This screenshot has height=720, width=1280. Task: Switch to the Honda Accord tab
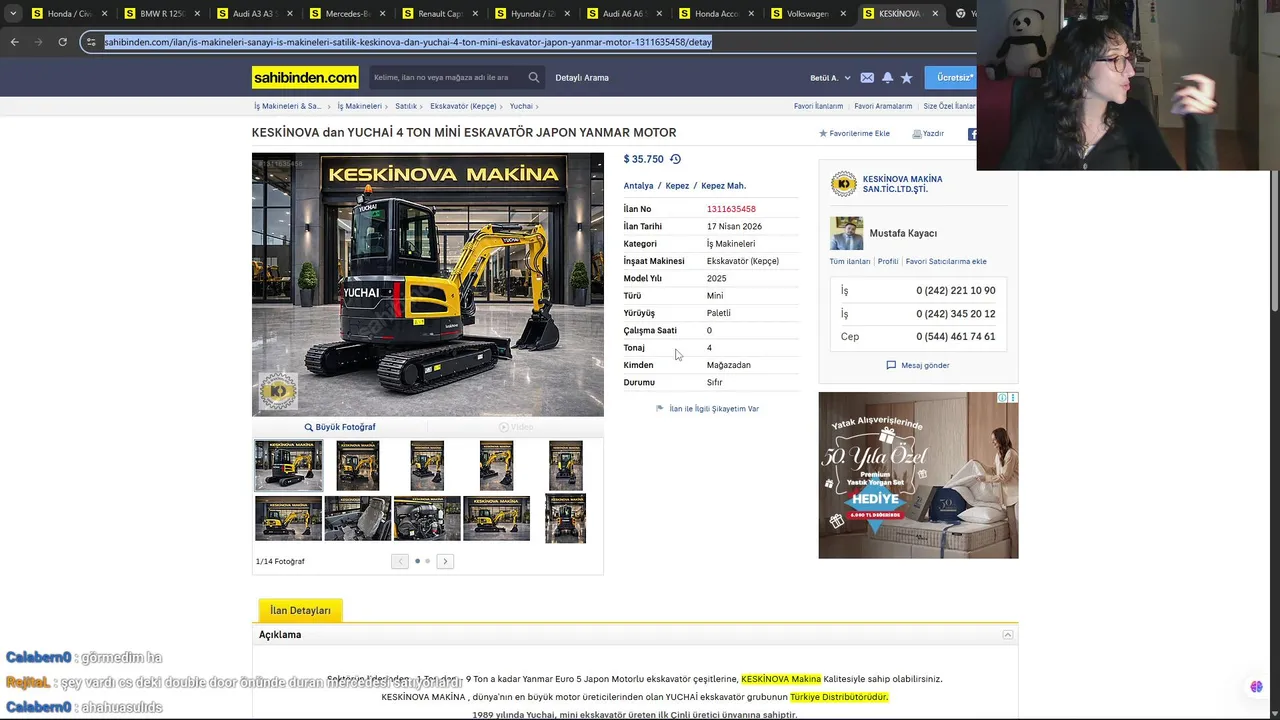coord(714,14)
